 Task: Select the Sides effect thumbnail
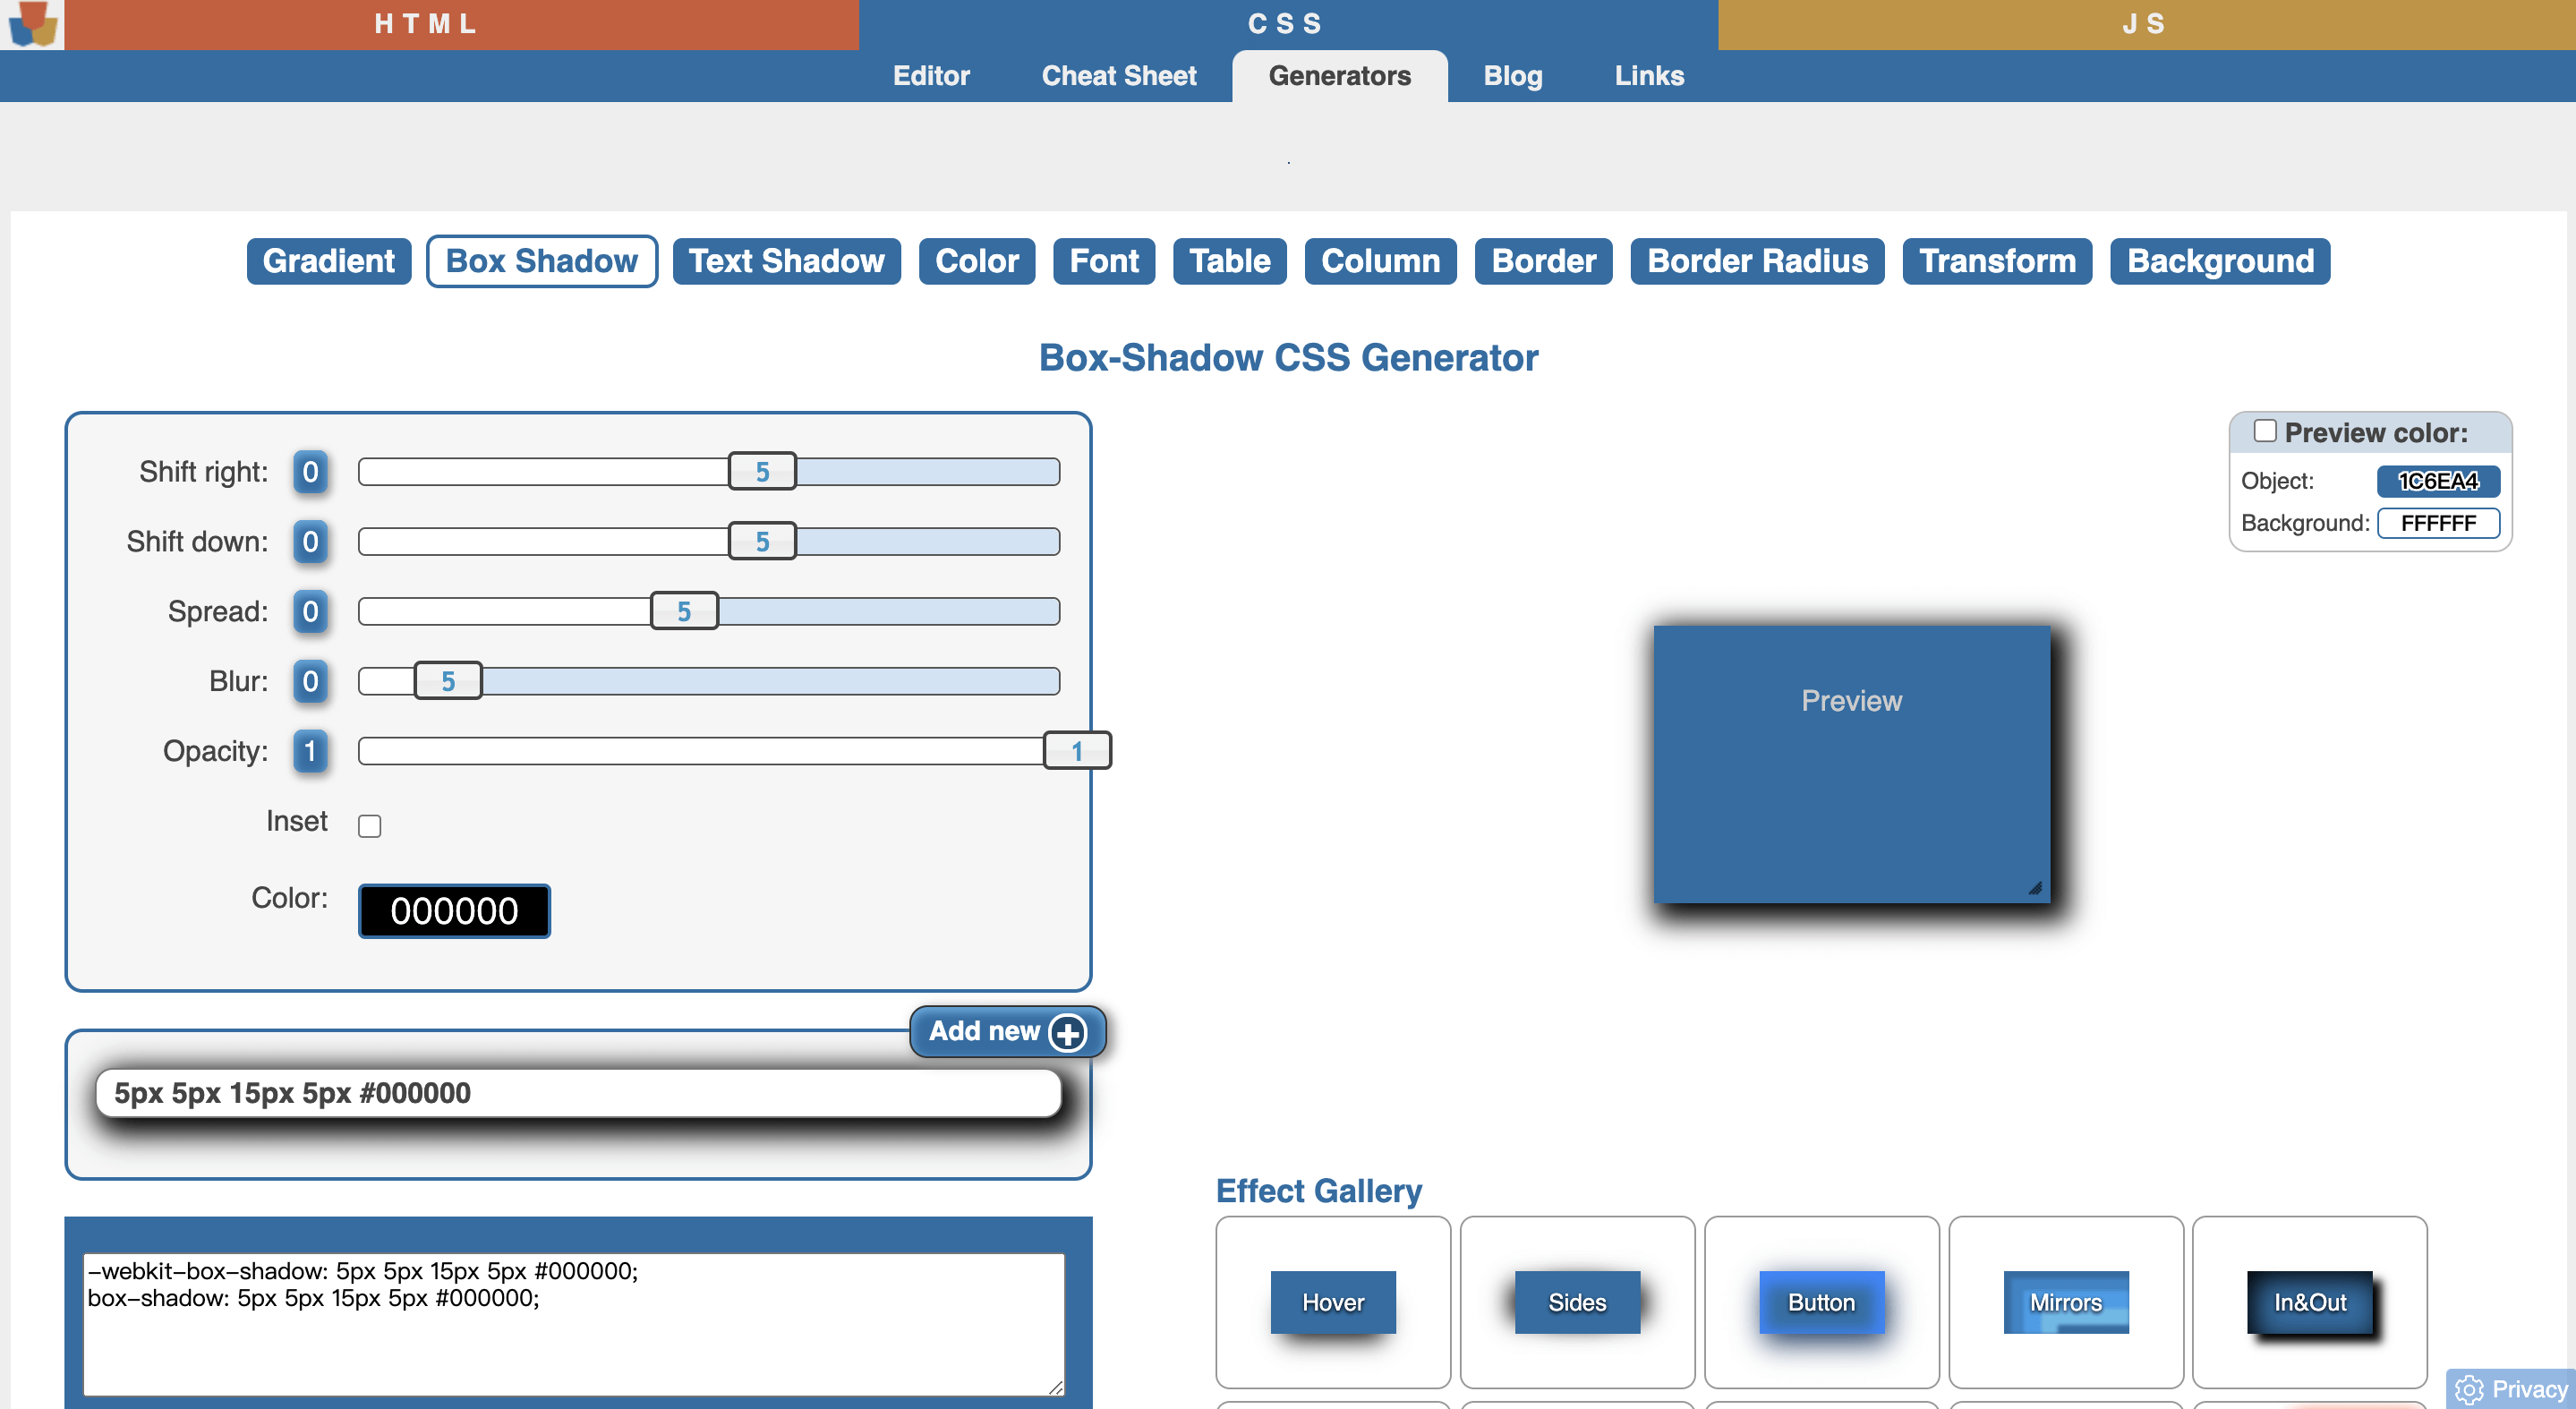pyautogui.click(x=1576, y=1301)
